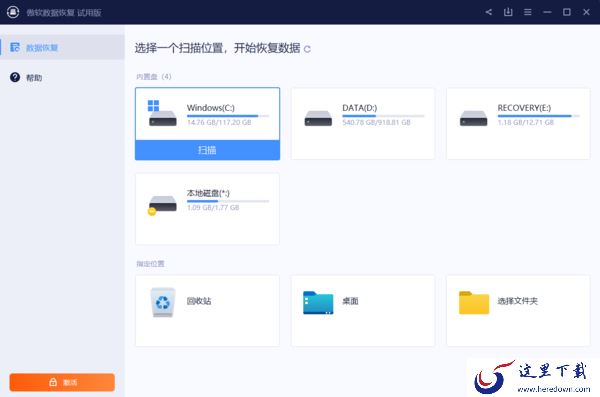Click the Windows(C:) usage bar
The height and width of the screenshot is (397, 600).
[x=228, y=116]
